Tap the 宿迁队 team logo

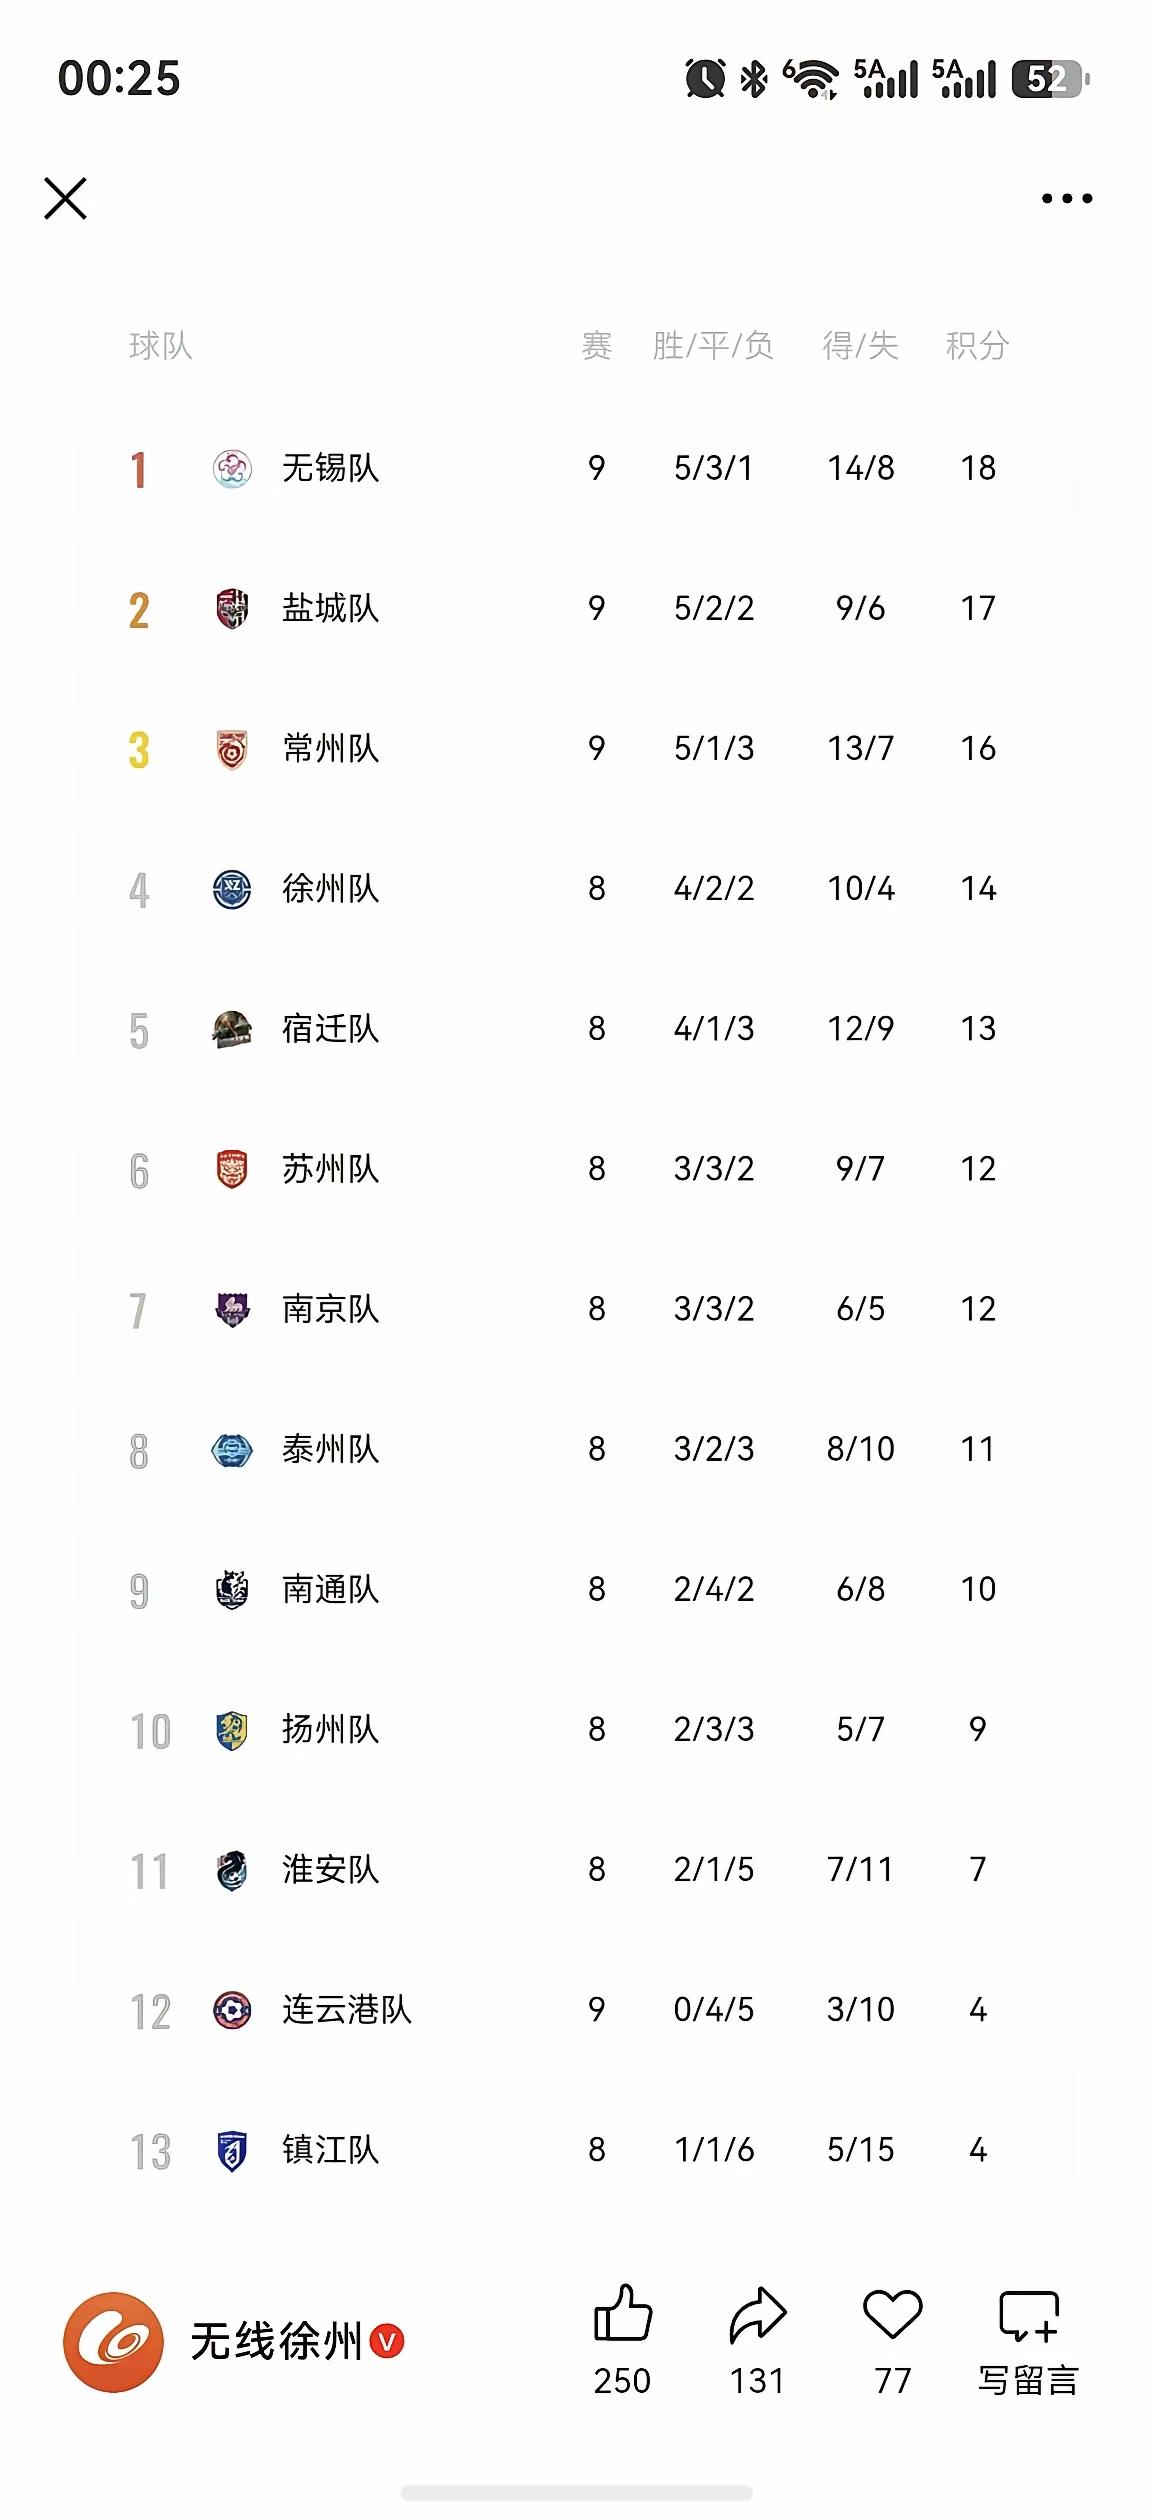232,1029
